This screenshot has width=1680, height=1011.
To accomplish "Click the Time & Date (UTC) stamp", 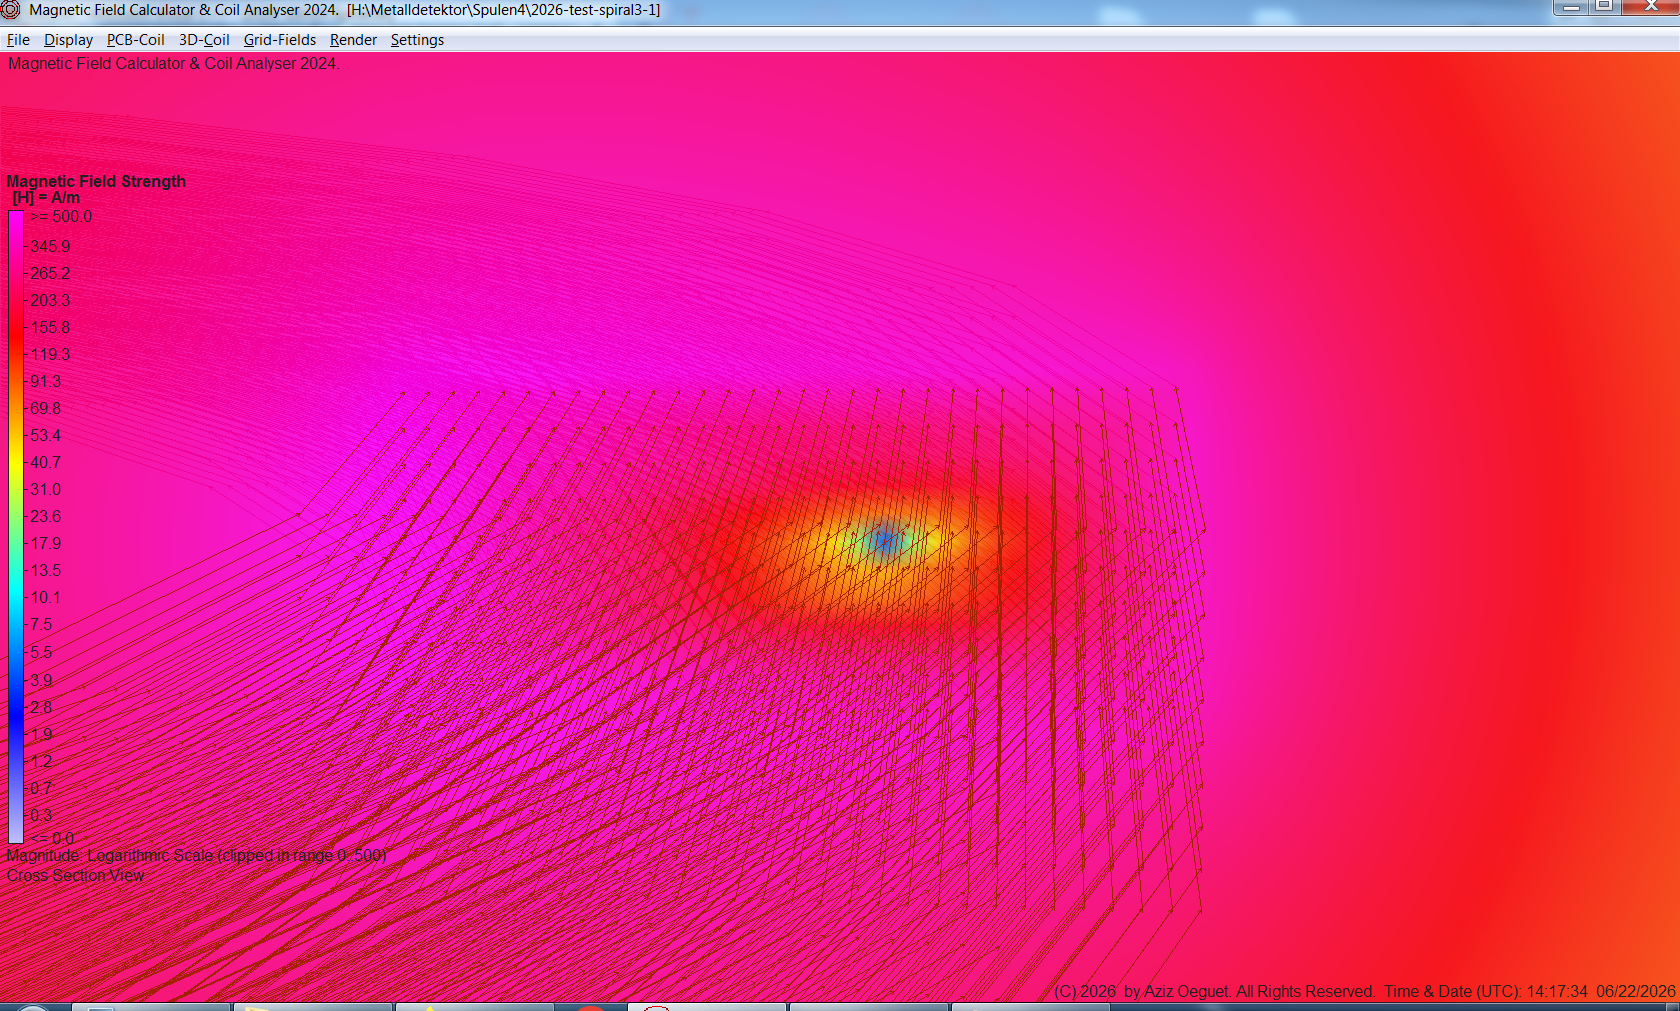I will coord(1530,991).
